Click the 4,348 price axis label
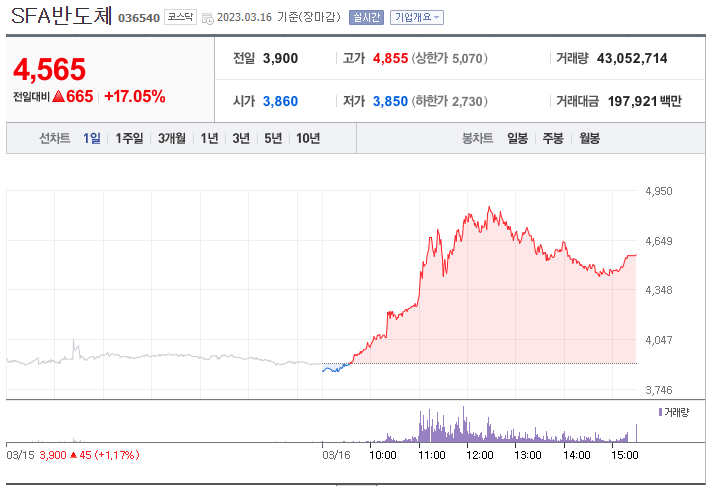706x486 pixels. 659,290
